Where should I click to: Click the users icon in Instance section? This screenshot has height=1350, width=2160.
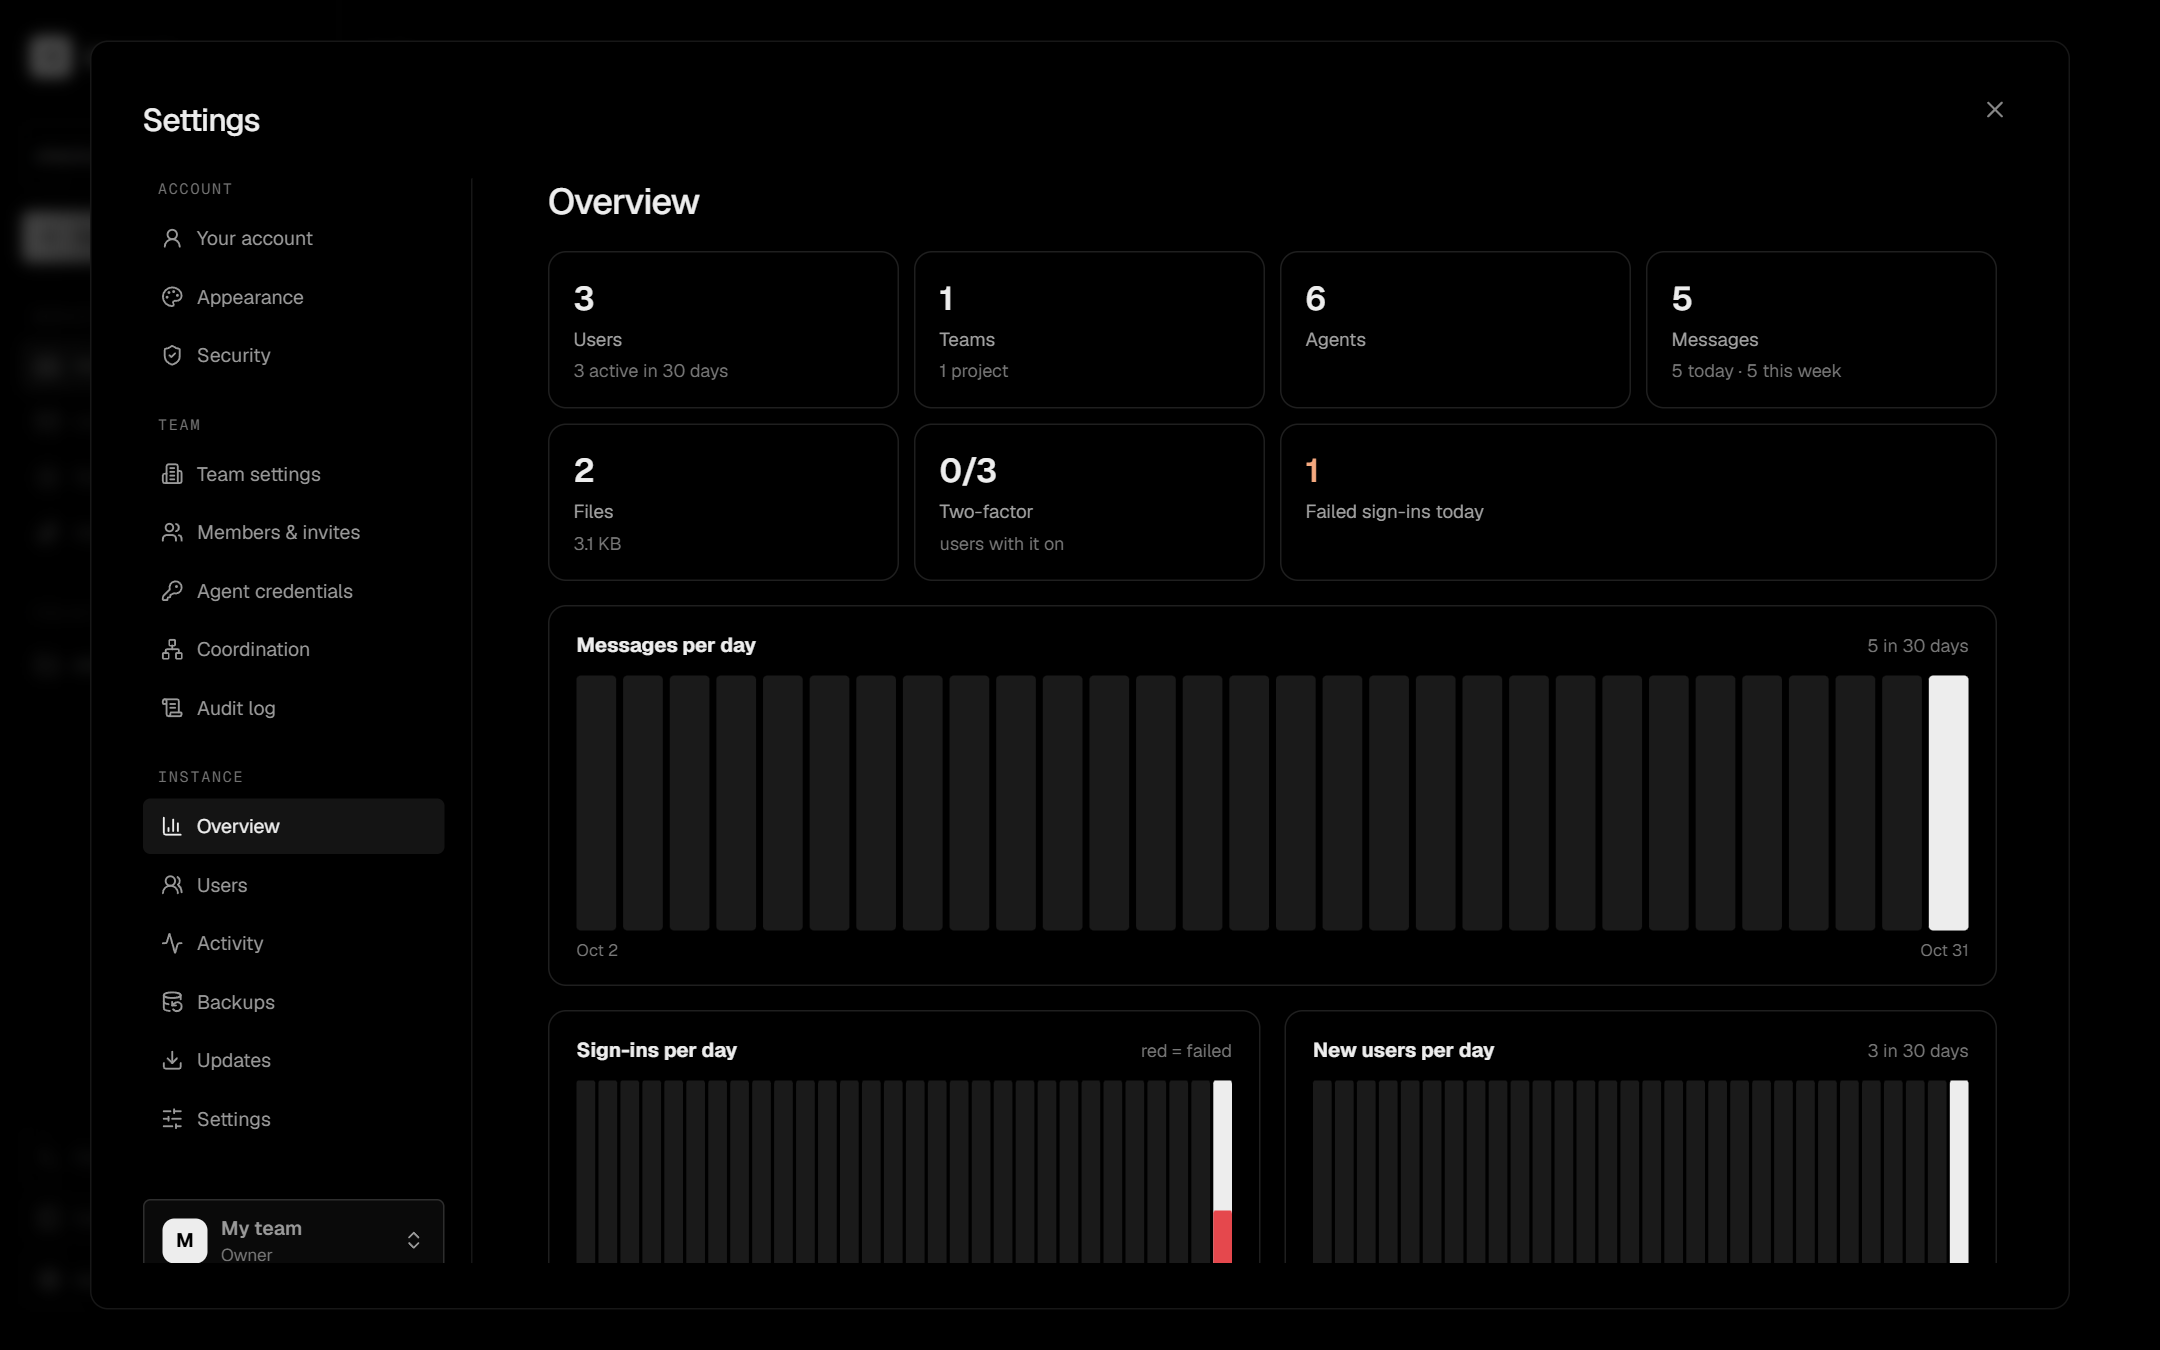click(172, 885)
